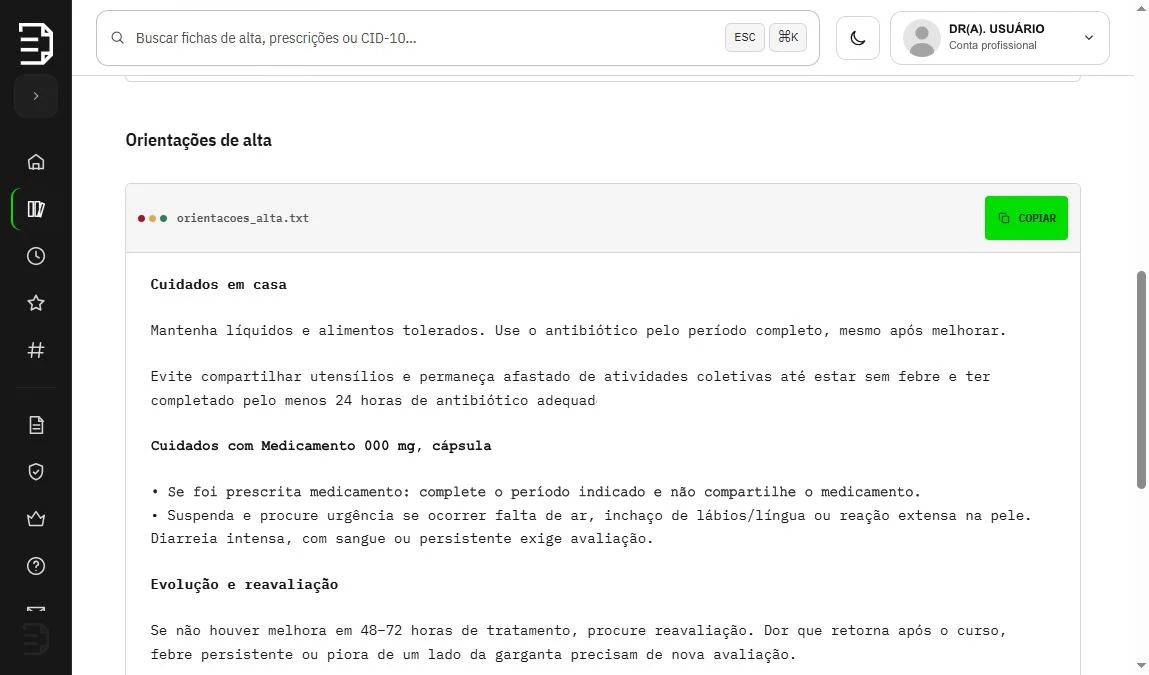1149x675 pixels.
Task: Click the ⌘K shortcut badge
Action: (x=788, y=37)
